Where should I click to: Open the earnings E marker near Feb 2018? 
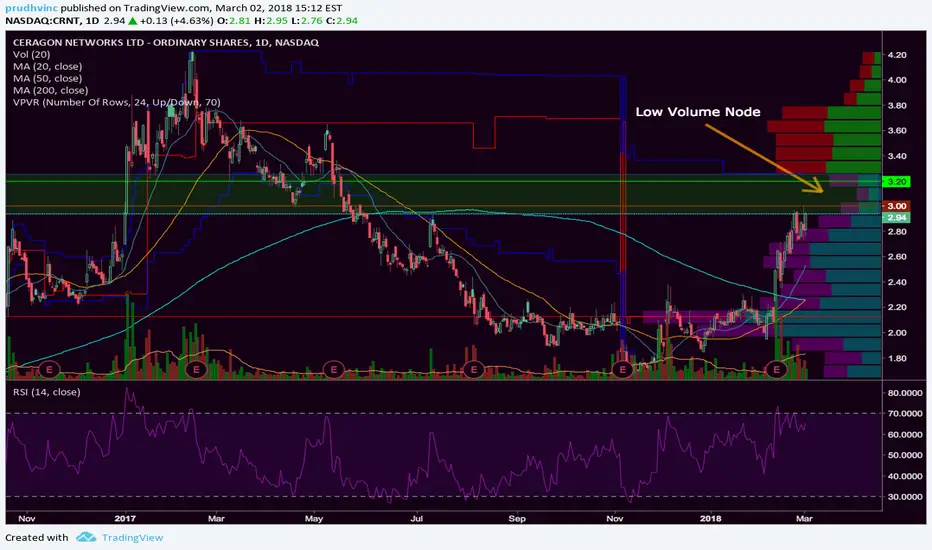point(776,370)
